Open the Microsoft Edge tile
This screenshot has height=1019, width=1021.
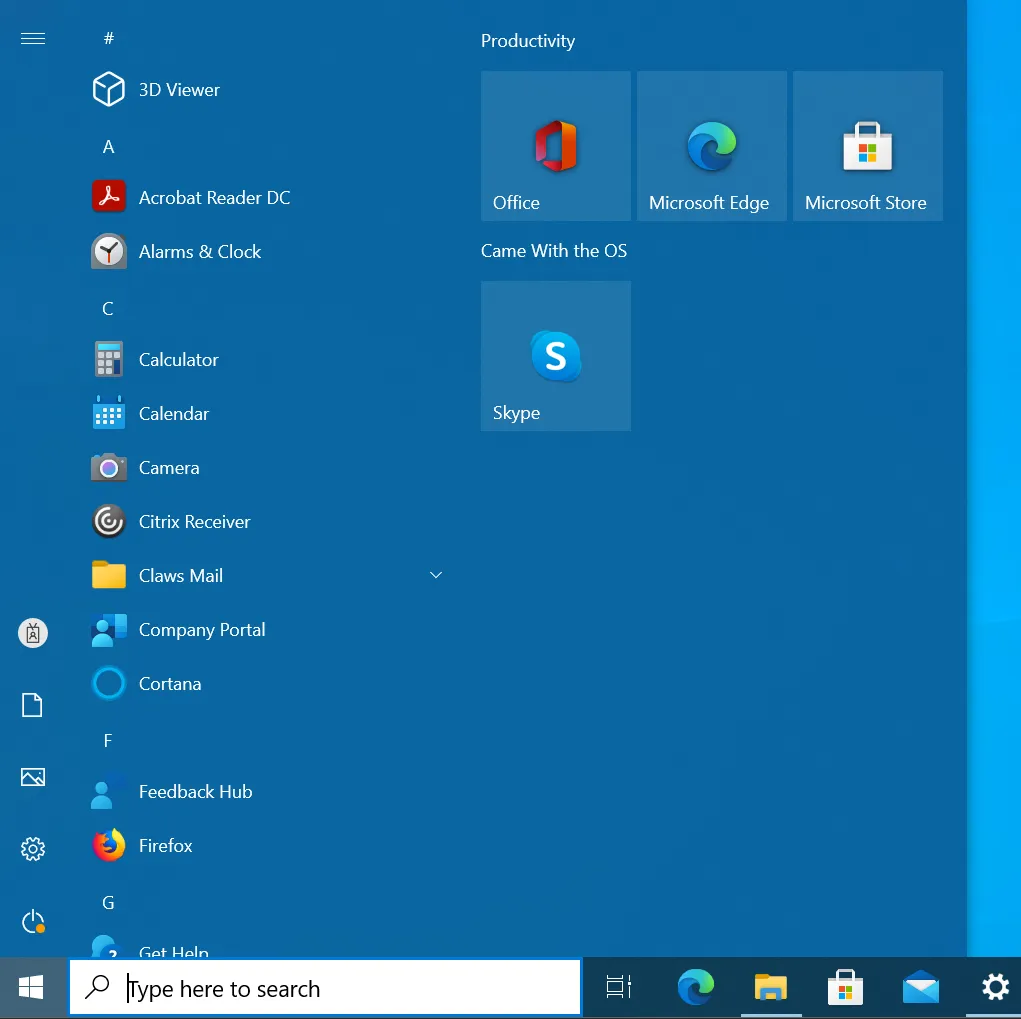coord(711,146)
